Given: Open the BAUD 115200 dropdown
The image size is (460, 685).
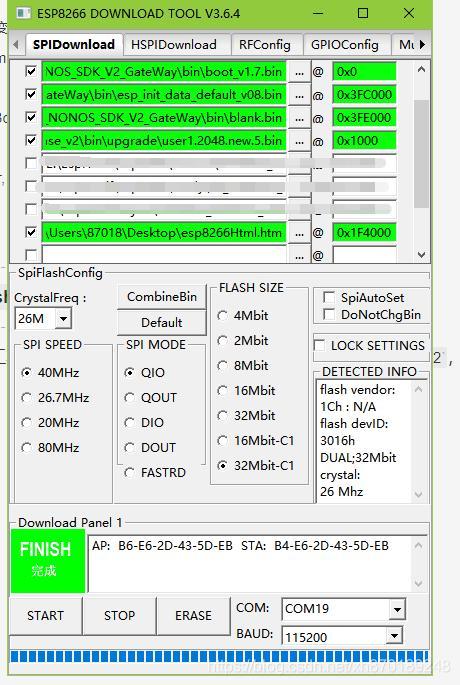Looking at the screenshot, I should coord(394,636).
